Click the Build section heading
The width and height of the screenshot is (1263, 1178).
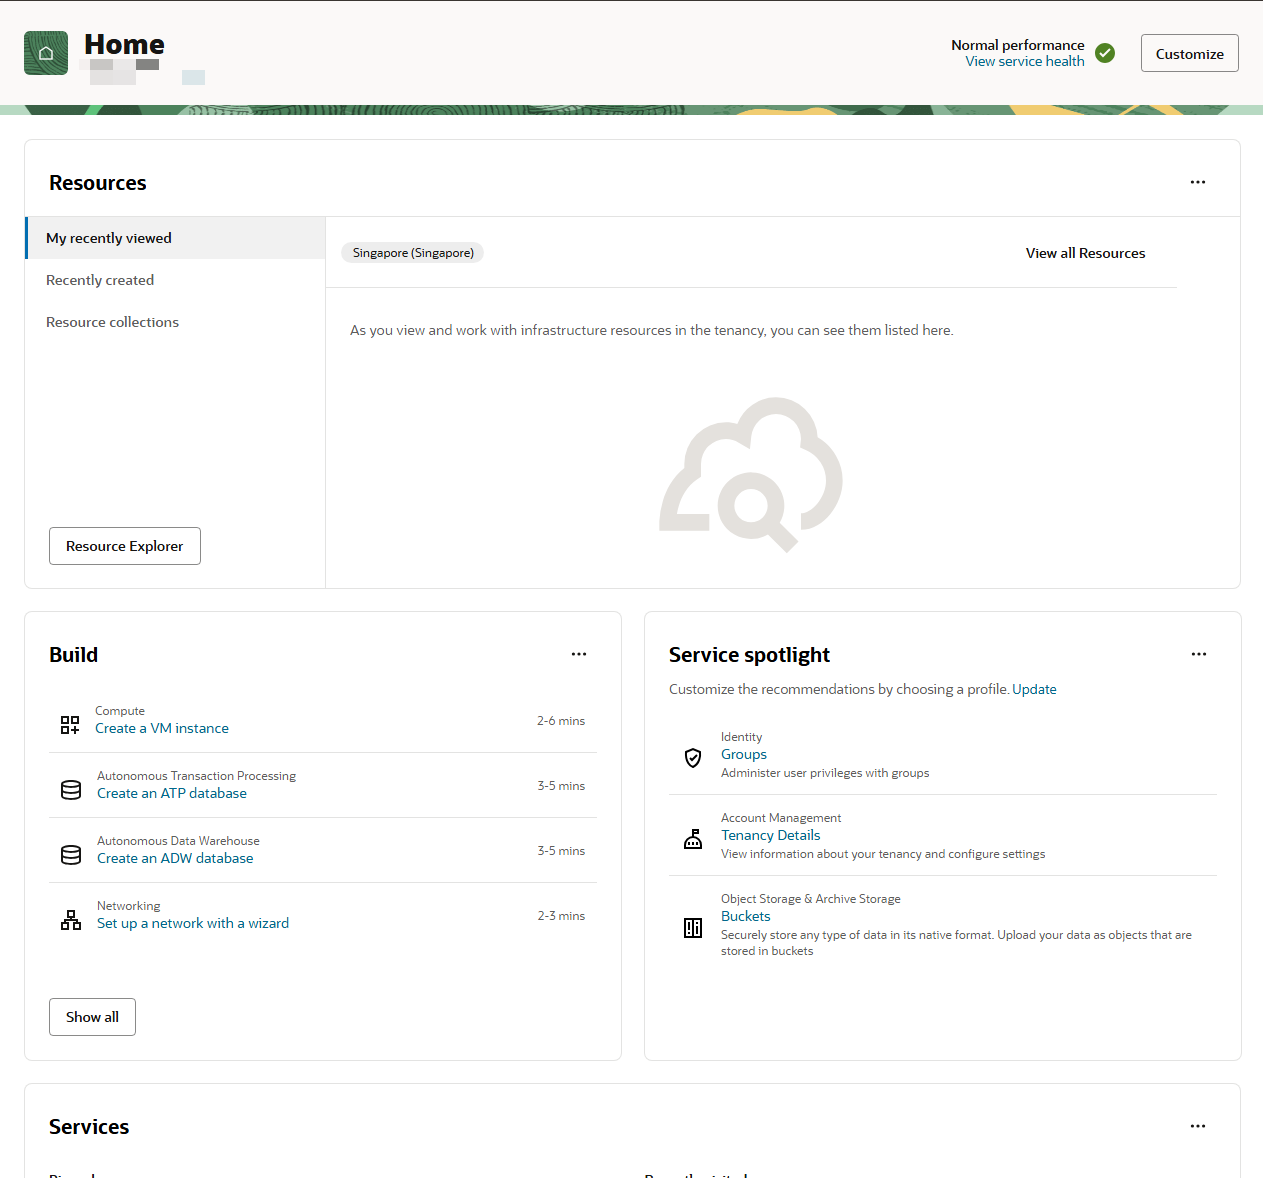[x=74, y=655]
